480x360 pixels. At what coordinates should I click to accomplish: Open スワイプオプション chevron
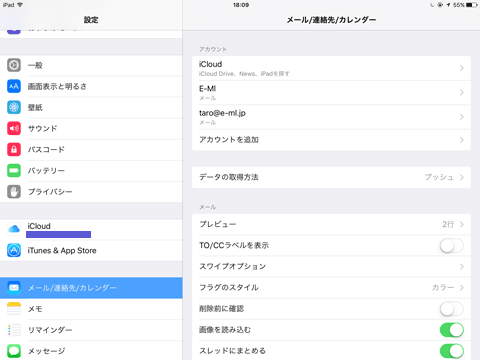462,267
